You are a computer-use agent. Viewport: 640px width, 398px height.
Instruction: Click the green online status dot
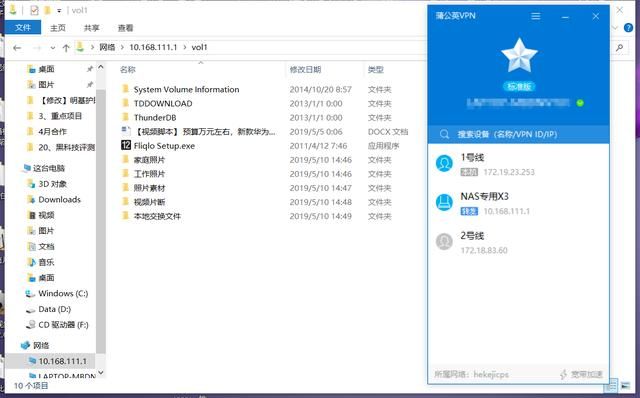tap(580, 103)
